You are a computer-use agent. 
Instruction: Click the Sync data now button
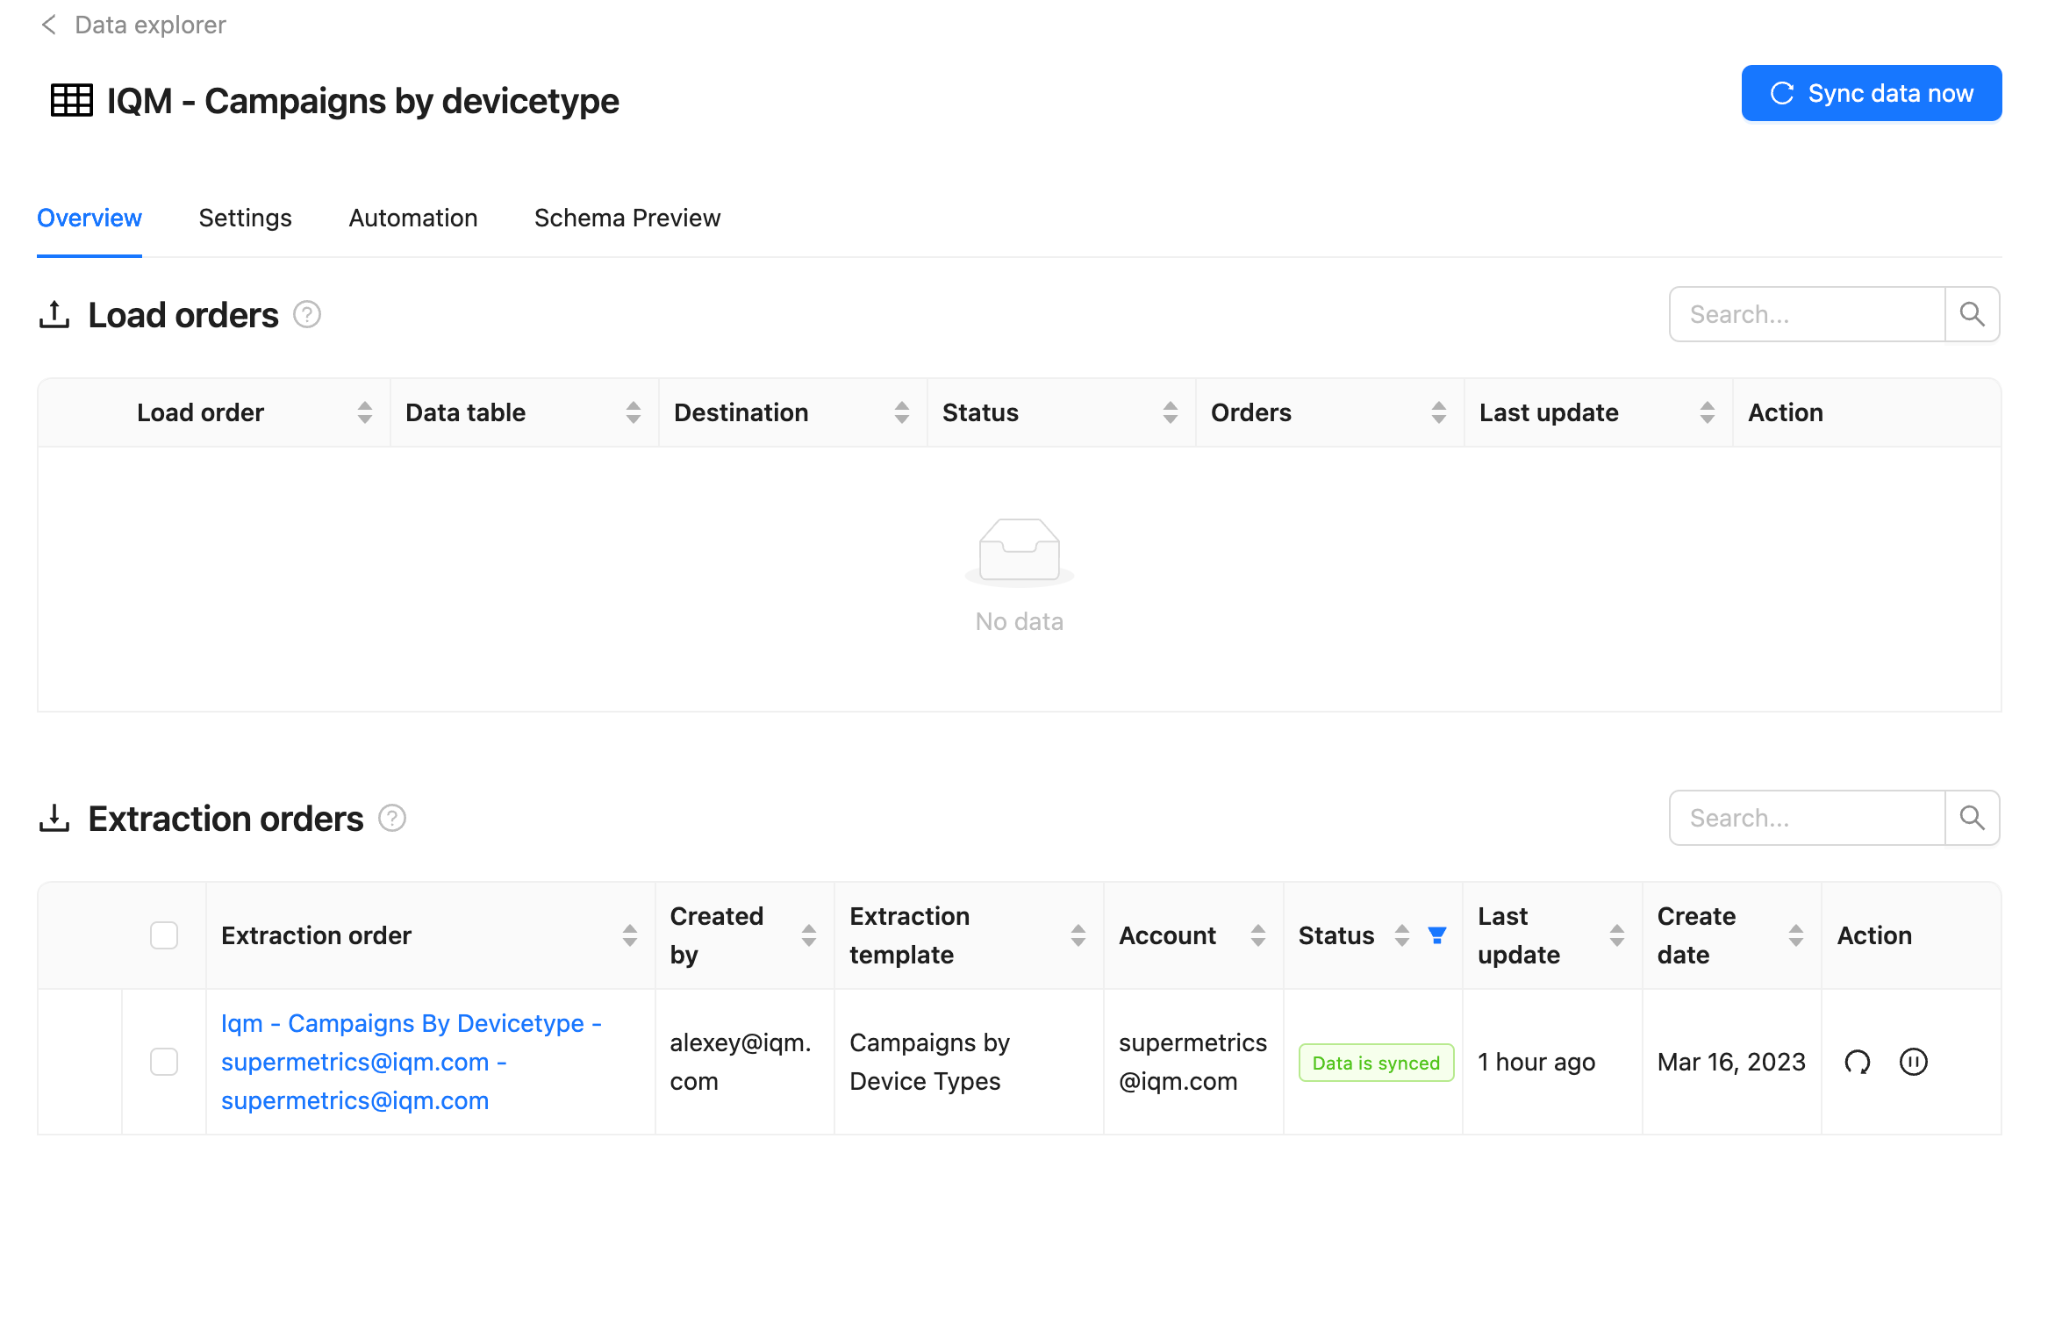click(x=1871, y=93)
